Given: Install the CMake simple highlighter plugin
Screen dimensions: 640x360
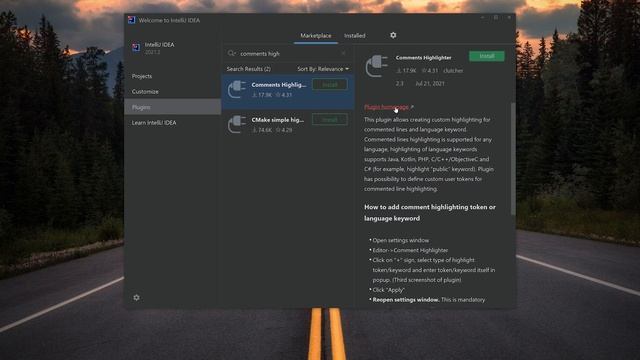Looking at the screenshot, I should 330,120.
